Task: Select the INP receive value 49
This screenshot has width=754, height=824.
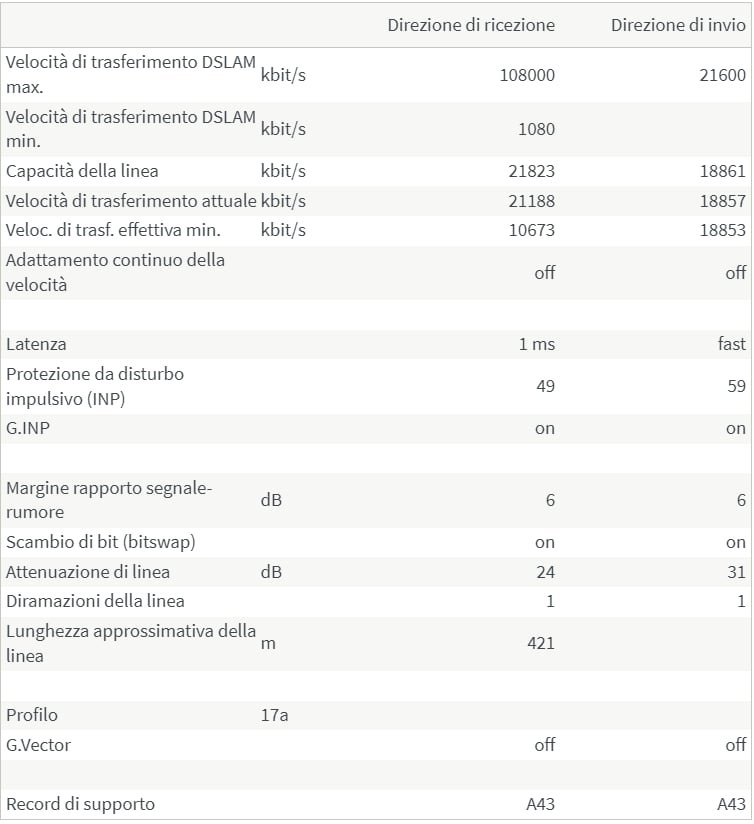Action: (545, 386)
